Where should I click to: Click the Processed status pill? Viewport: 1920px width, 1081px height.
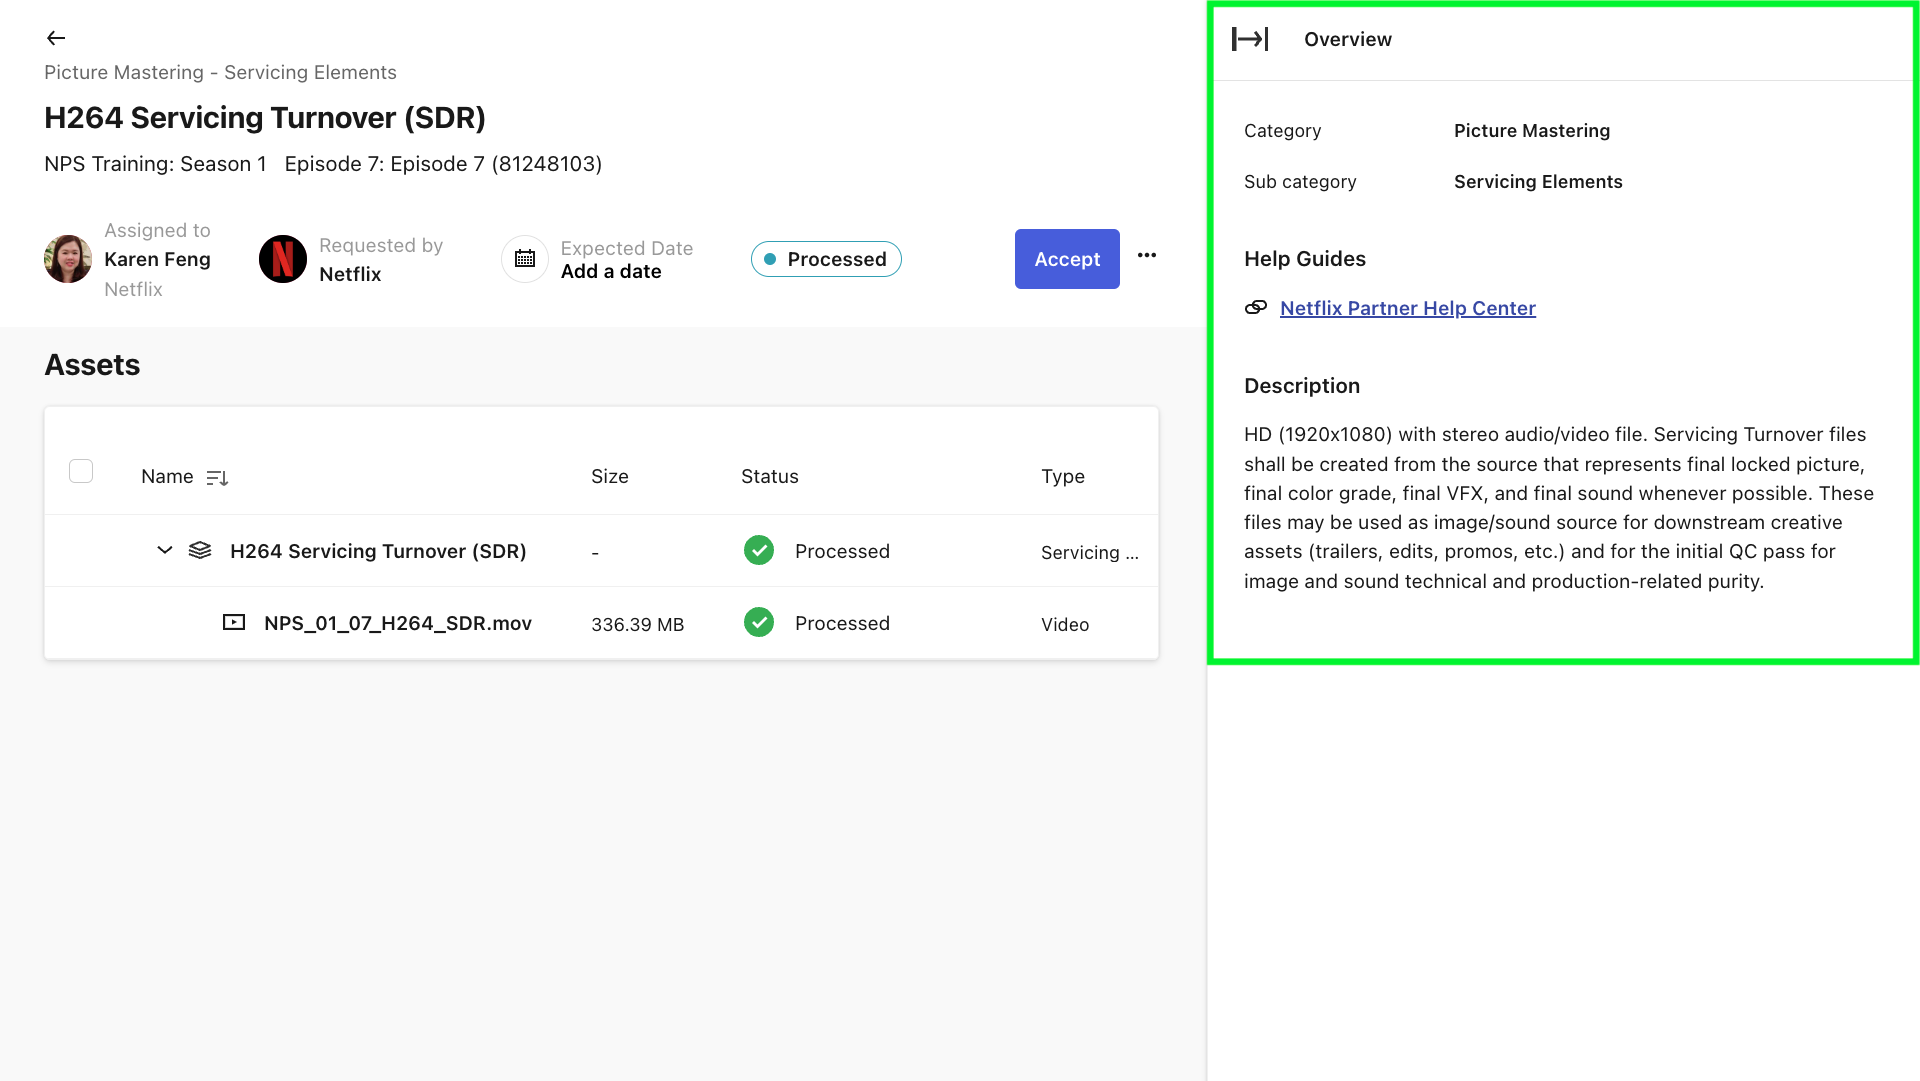pos(826,259)
